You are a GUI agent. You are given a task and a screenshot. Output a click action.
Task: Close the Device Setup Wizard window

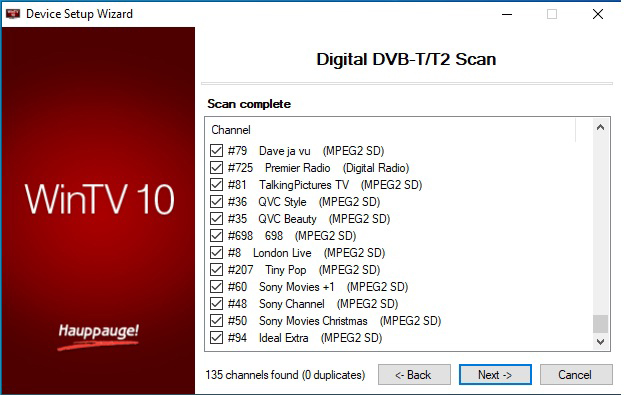pyautogui.click(x=598, y=14)
